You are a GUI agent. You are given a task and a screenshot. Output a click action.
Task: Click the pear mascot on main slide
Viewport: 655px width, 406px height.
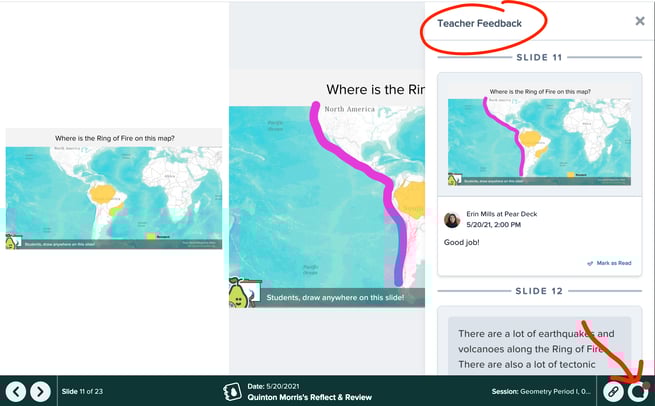(239, 292)
